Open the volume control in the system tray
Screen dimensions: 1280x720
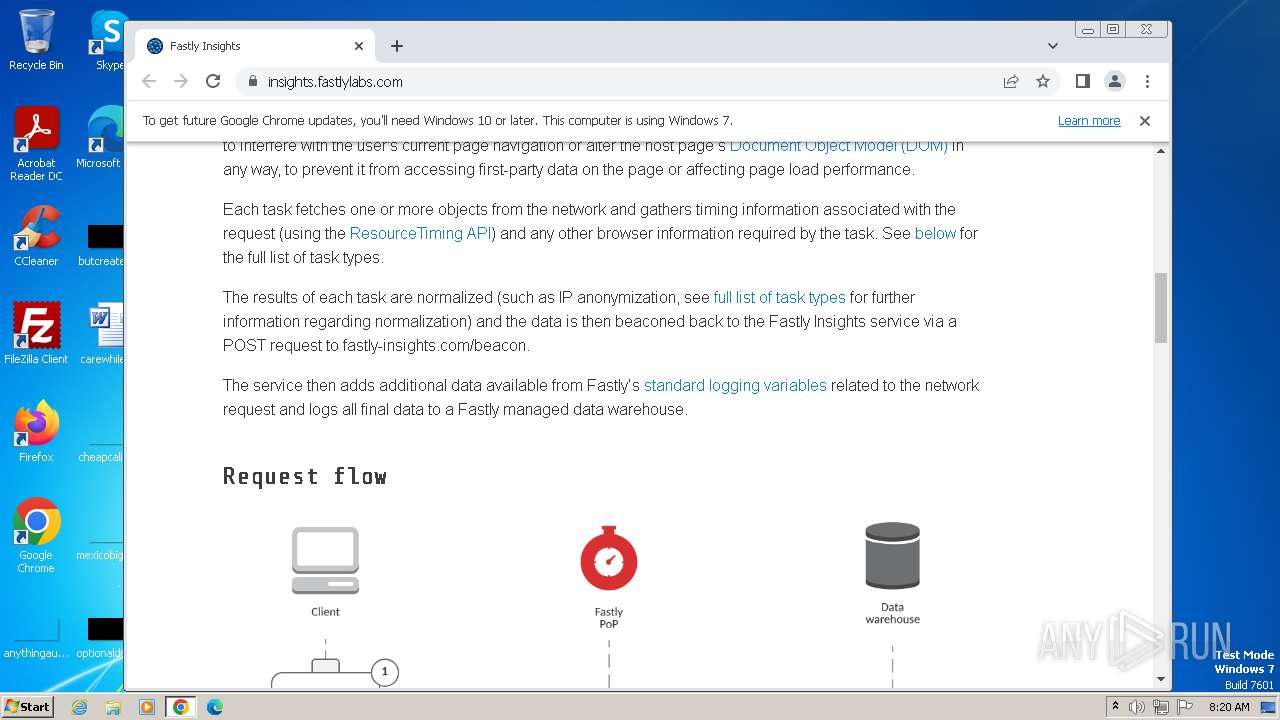click(1137, 707)
